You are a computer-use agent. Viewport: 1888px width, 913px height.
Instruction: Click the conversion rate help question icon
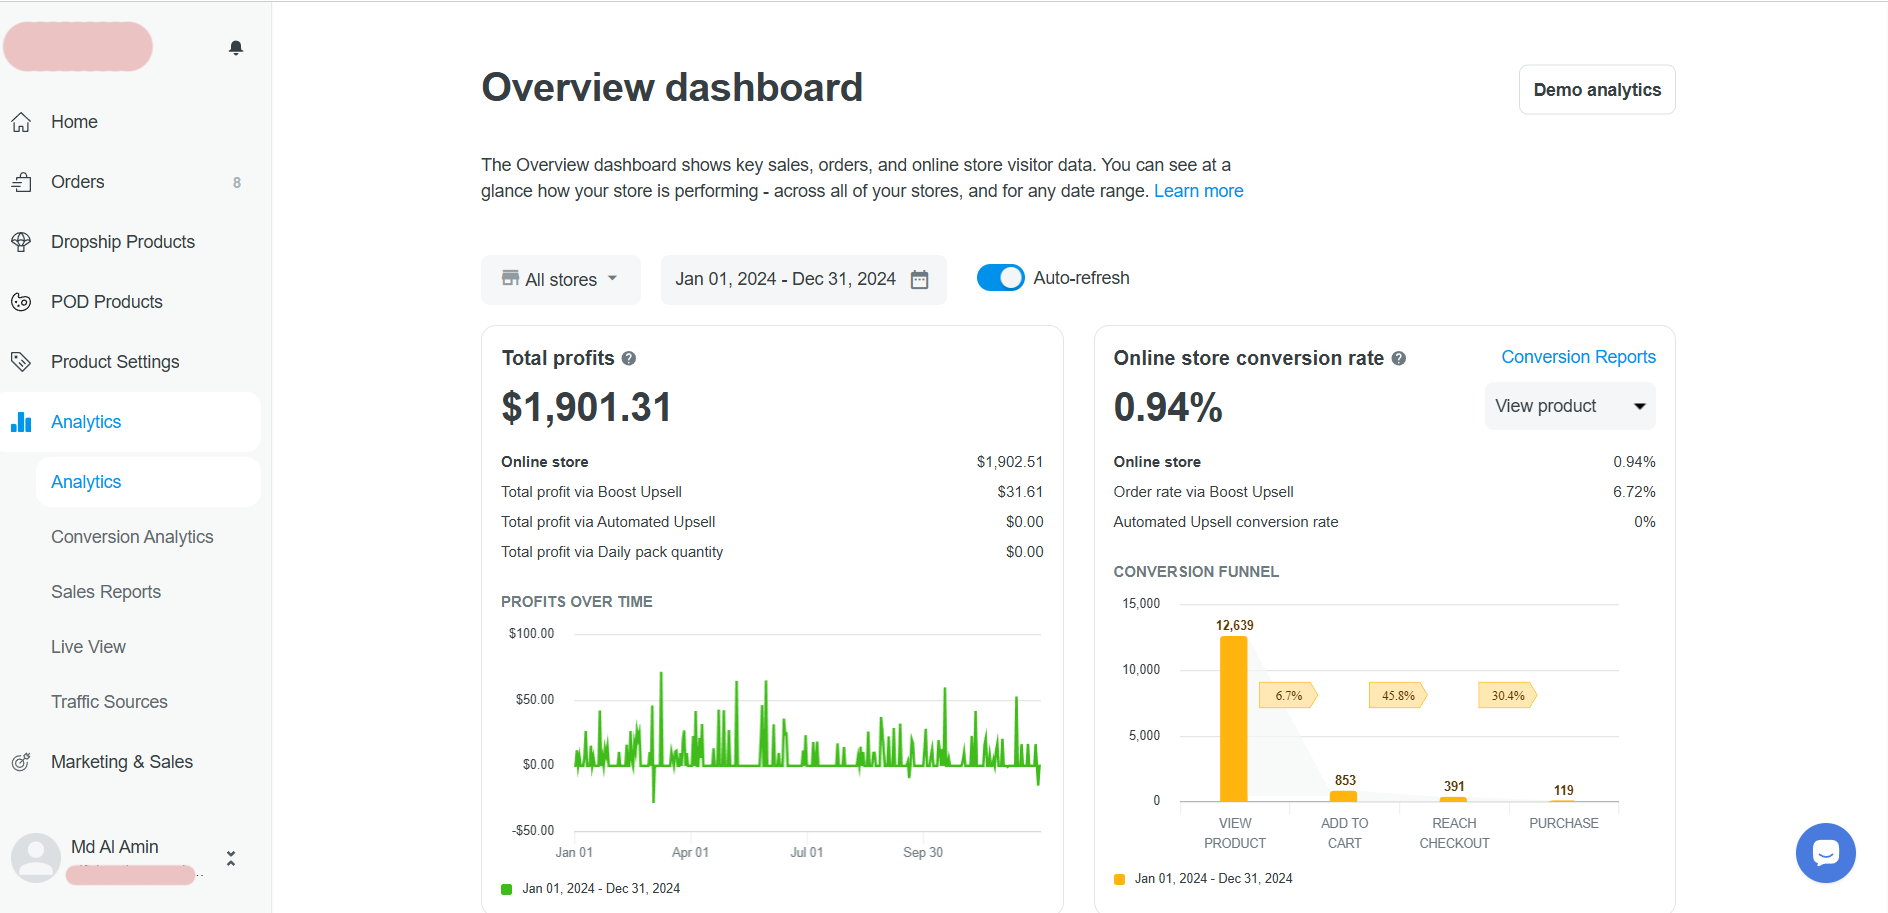pos(1399,359)
